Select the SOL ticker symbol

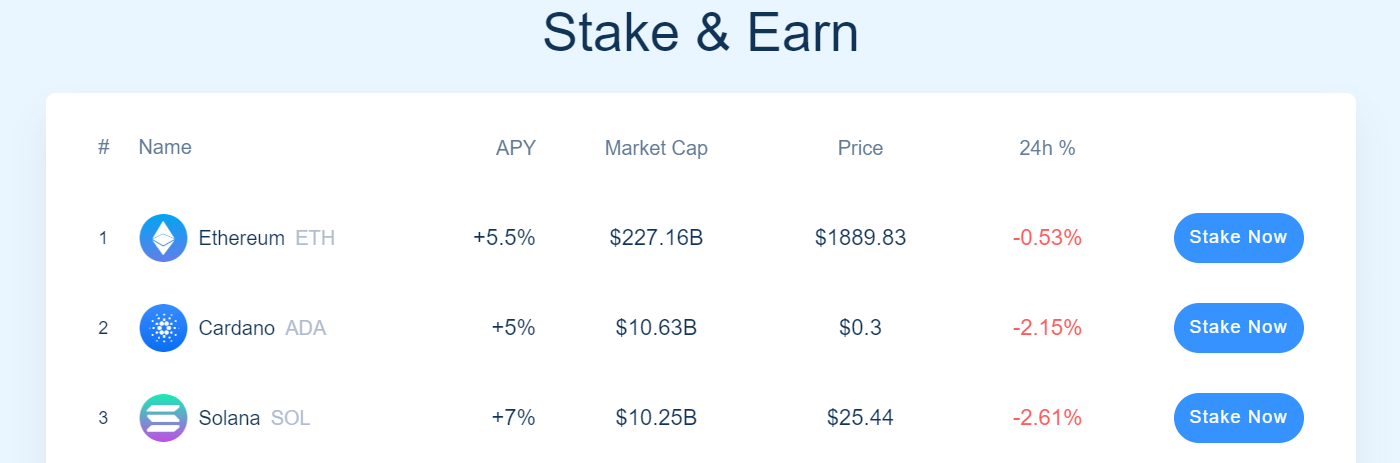(x=291, y=418)
